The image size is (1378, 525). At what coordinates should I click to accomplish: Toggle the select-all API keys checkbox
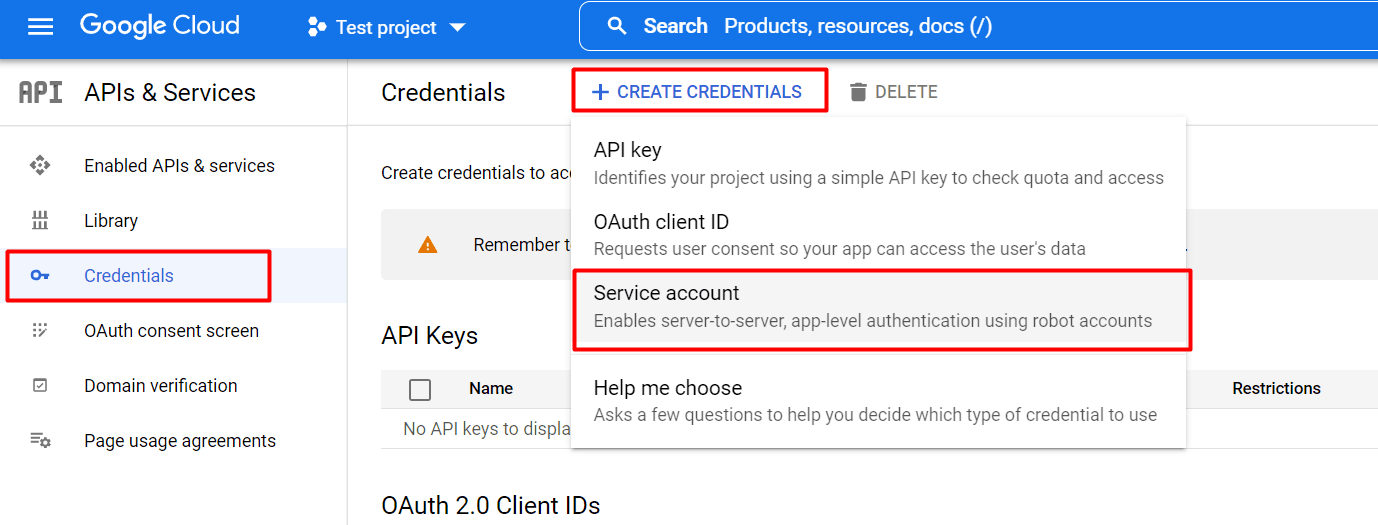click(x=420, y=390)
